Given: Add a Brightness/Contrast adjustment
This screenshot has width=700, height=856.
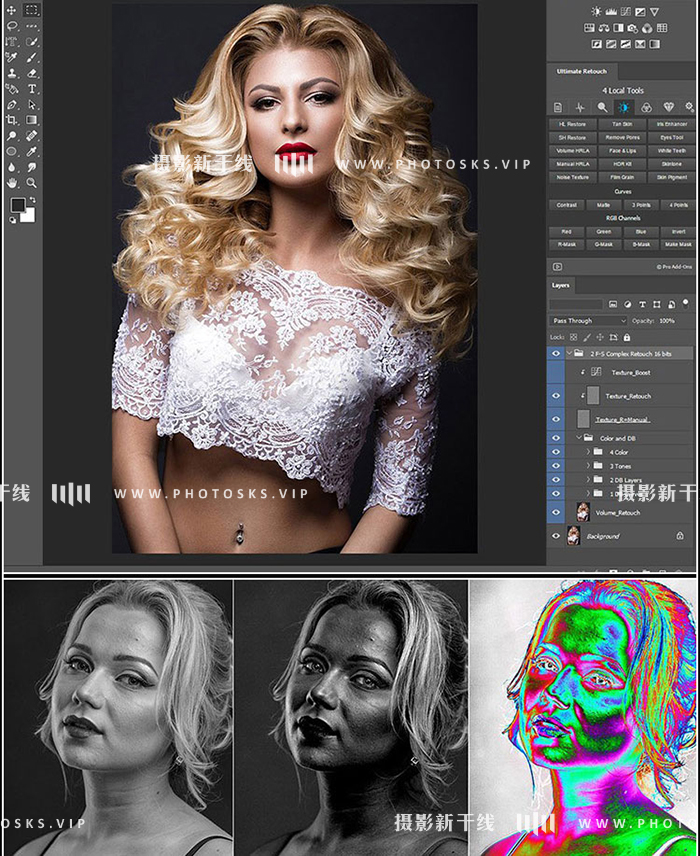Looking at the screenshot, I should click(x=596, y=11).
